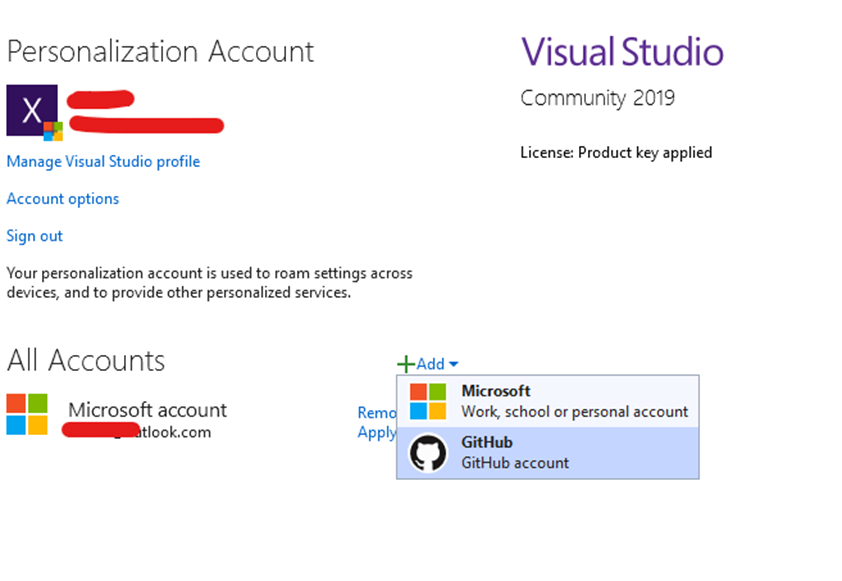Click the partially hidden Apply link

[377, 432]
